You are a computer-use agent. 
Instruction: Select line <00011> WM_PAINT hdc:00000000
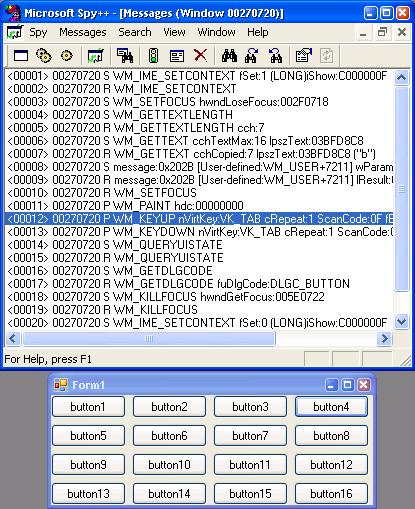coord(199,206)
